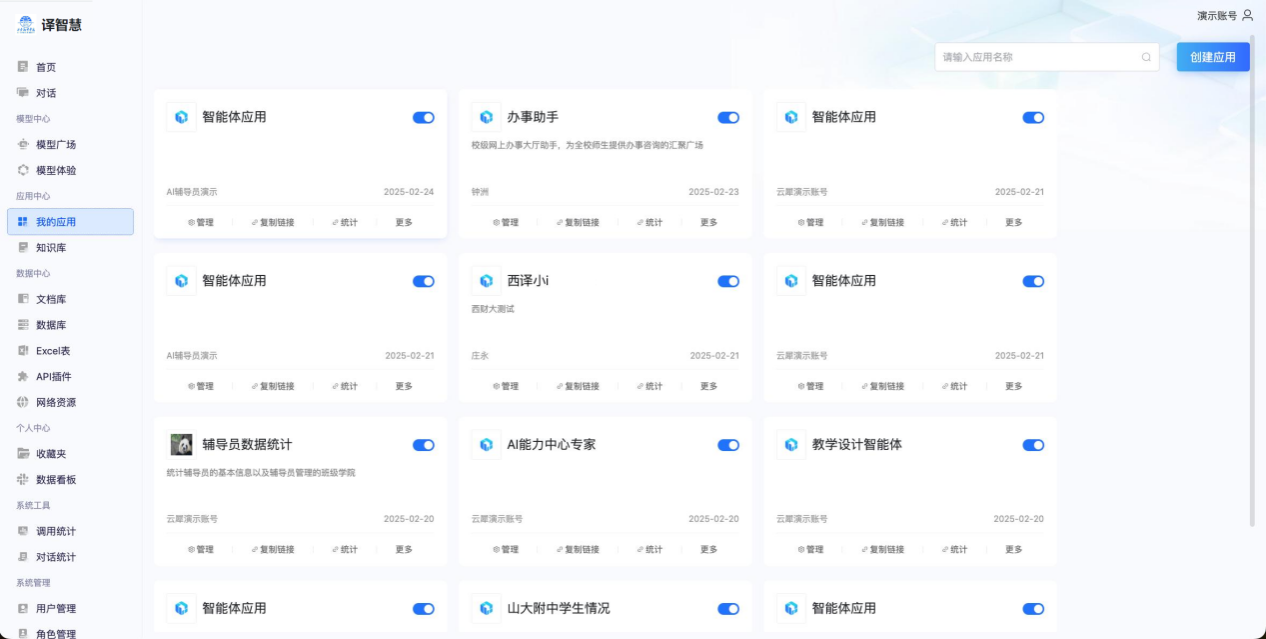Open 更多 on the AI能力中心专家 card
Screen dimensions: 1266x639
click(x=709, y=550)
